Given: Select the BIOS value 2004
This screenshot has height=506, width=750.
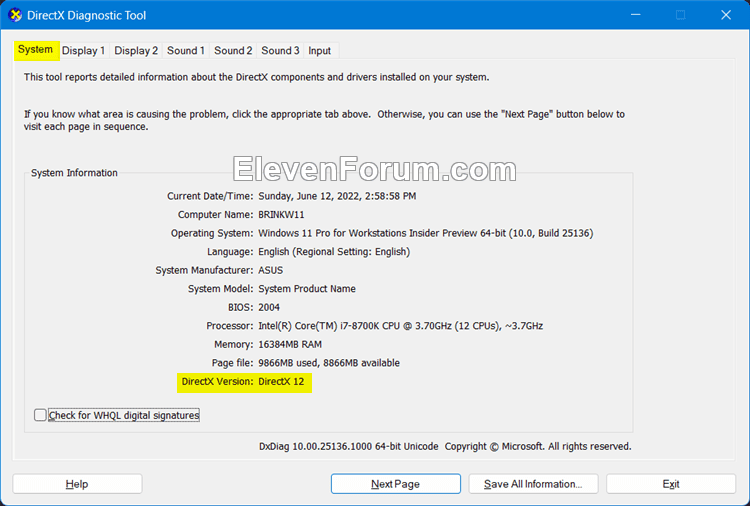Looking at the screenshot, I should pos(269,308).
